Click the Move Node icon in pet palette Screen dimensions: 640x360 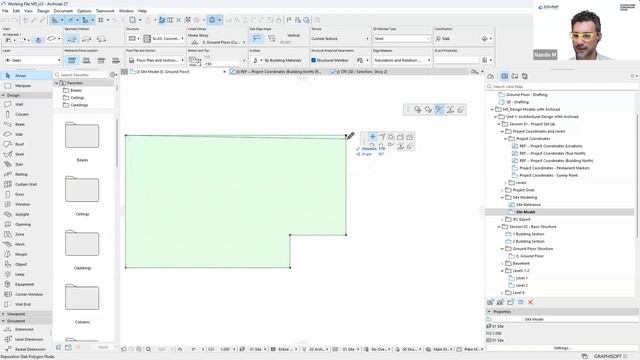tap(372, 137)
